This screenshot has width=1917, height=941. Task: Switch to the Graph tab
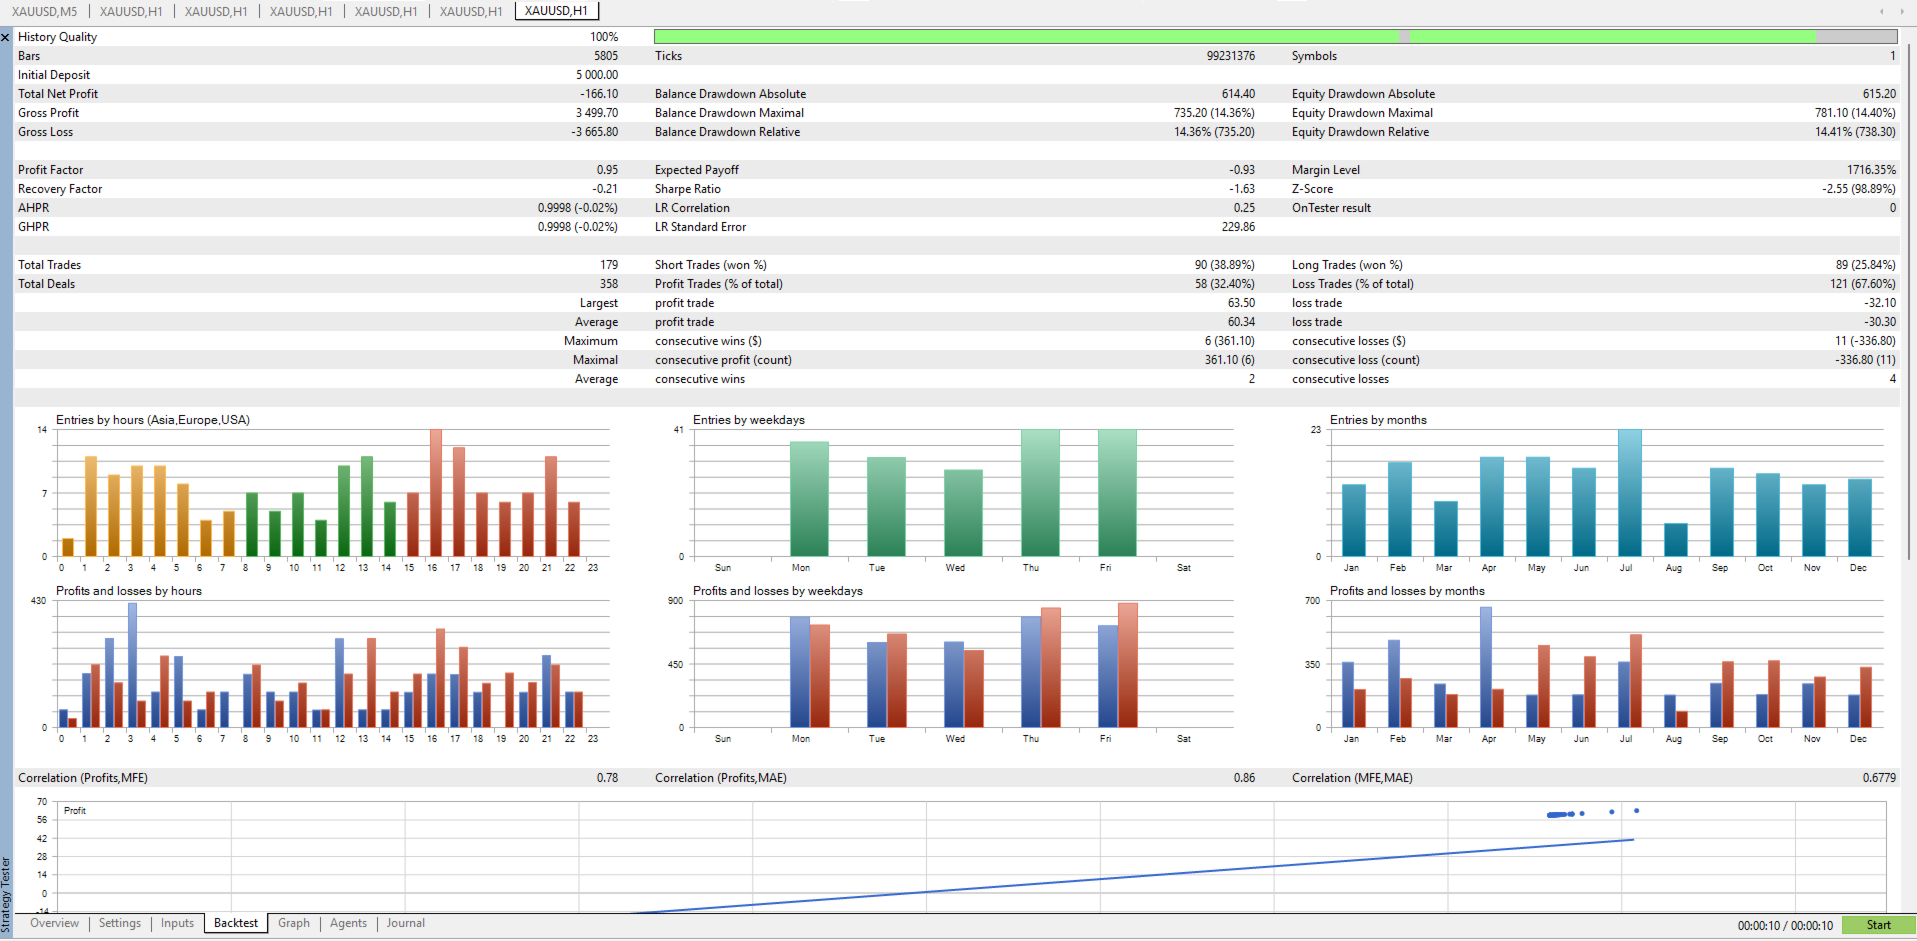[x=294, y=923]
